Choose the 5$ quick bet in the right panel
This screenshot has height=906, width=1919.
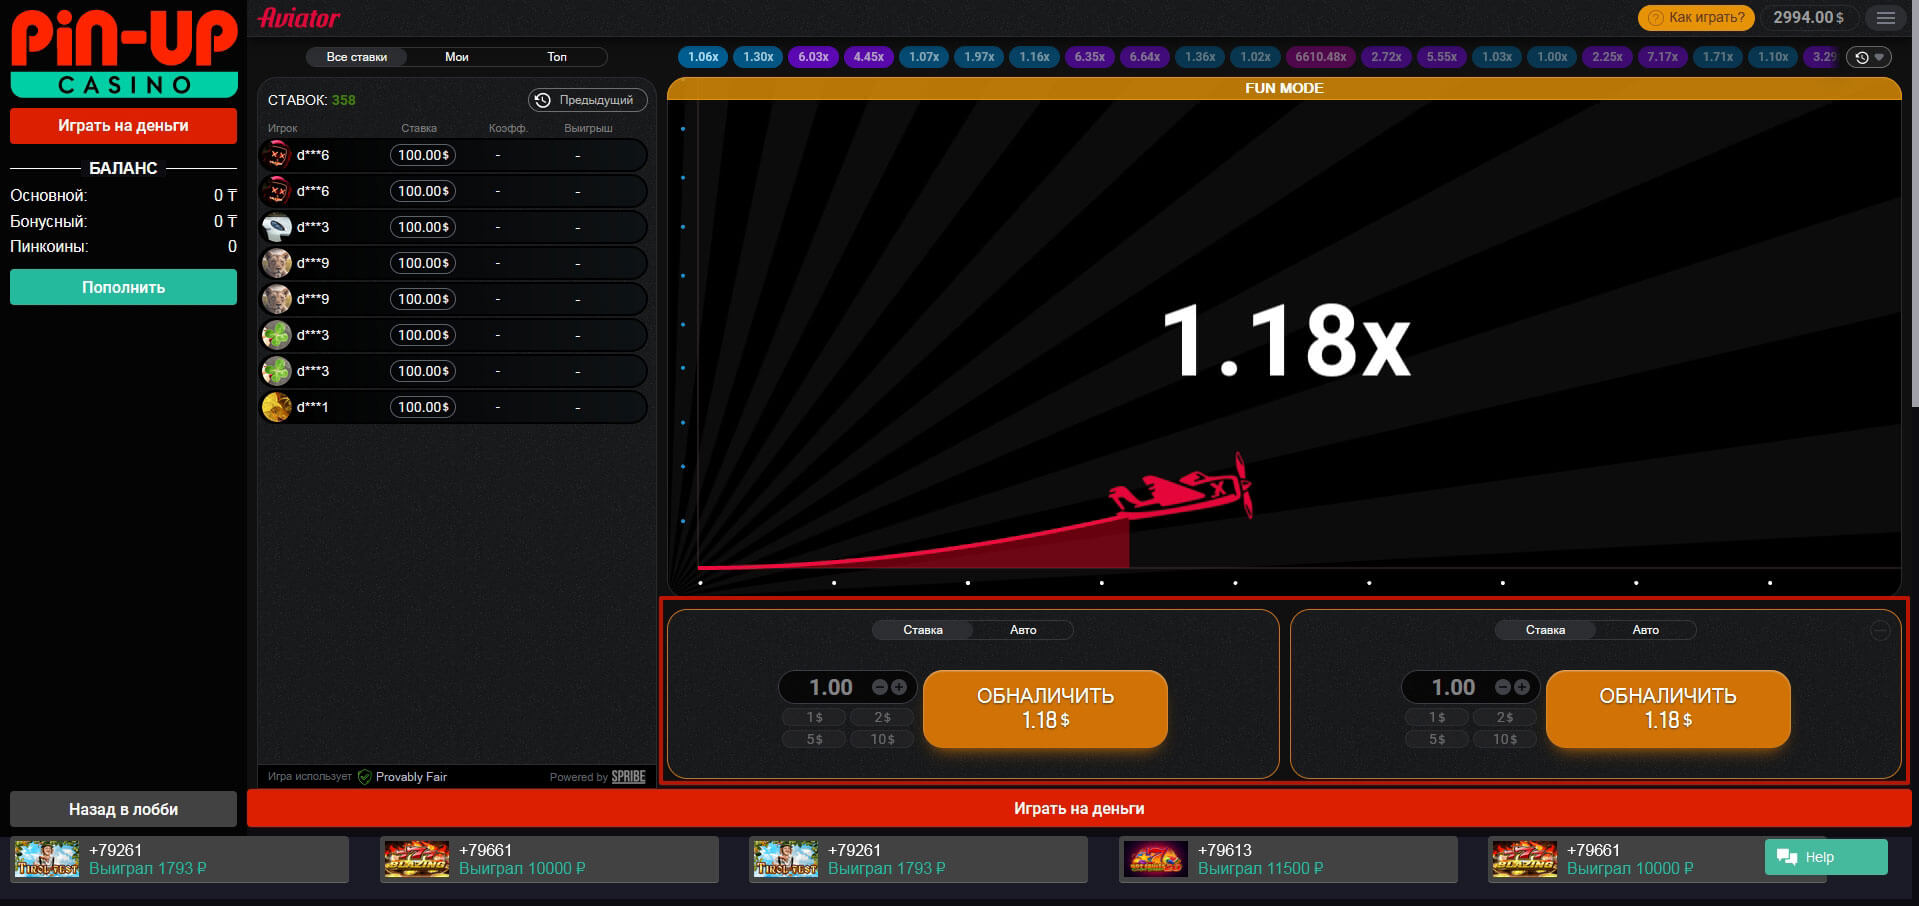point(1437,739)
